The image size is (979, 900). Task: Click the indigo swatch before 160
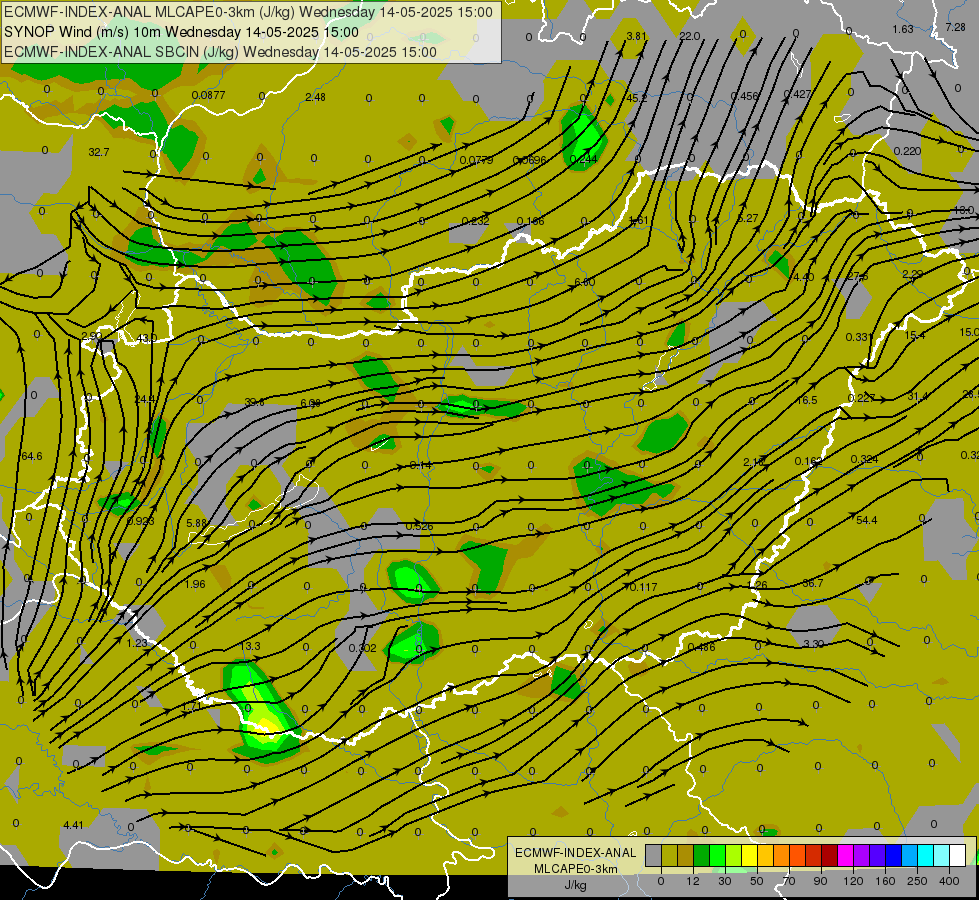click(x=877, y=855)
